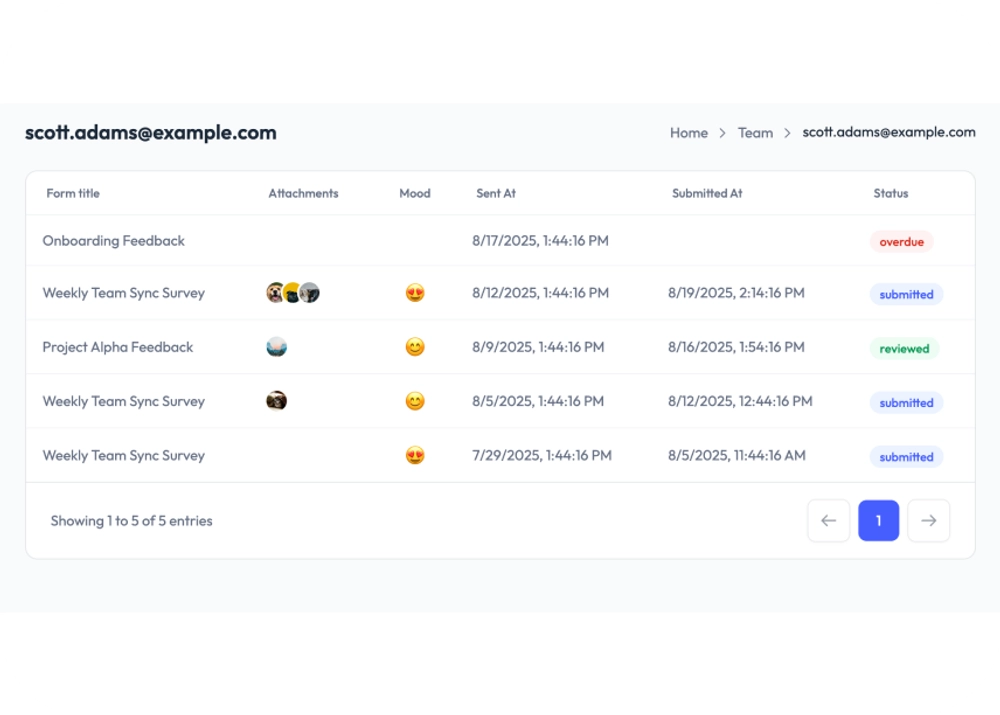Select page 1 in pagination
Screen dimensions: 1000x715
[878, 520]
